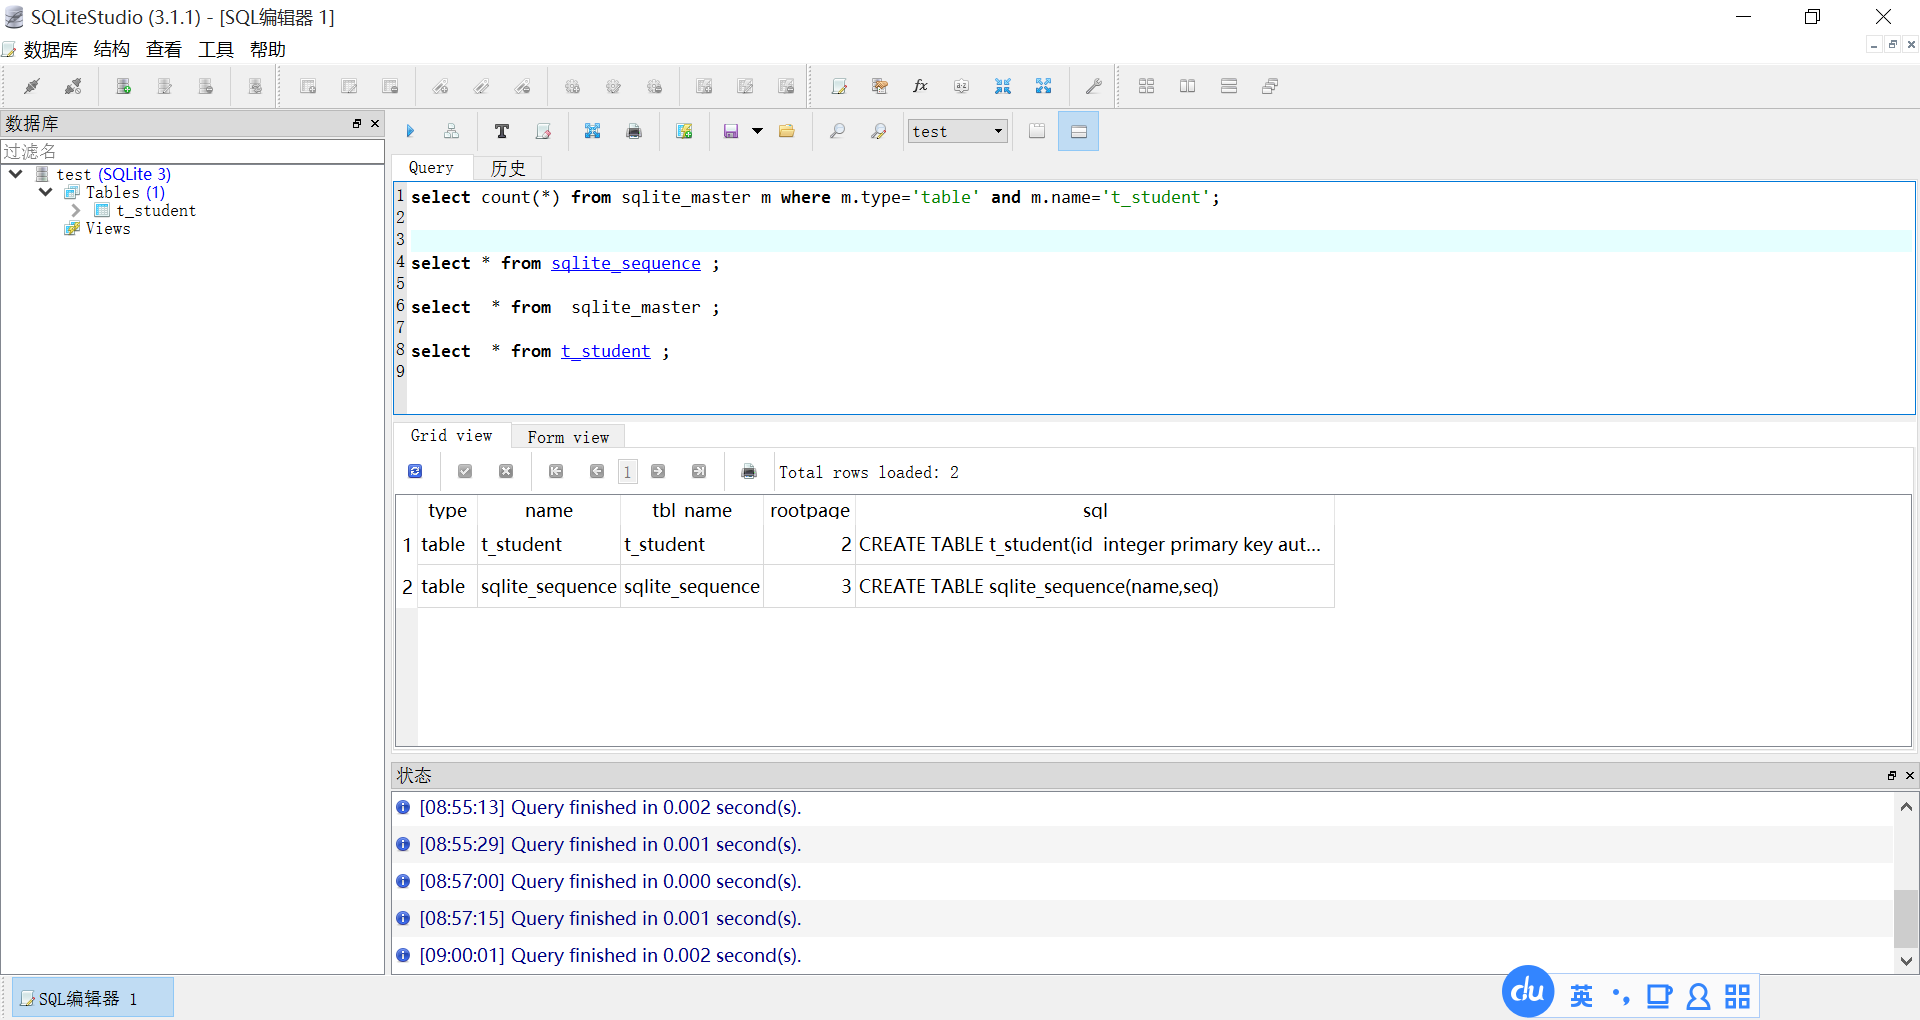Viewport: 1920px width, 1020px height.
Task: Open the DDL history icon
Action: [x=880, y=86]
